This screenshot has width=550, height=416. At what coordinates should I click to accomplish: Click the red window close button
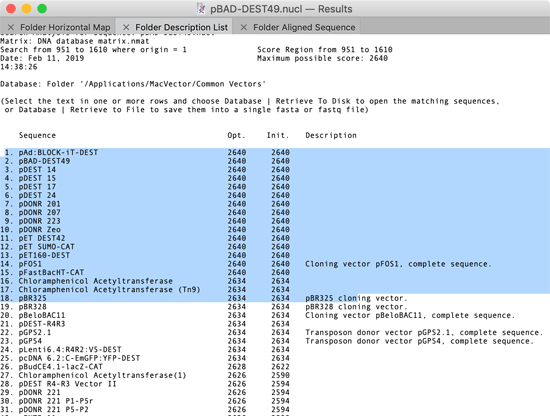point(11,8)
